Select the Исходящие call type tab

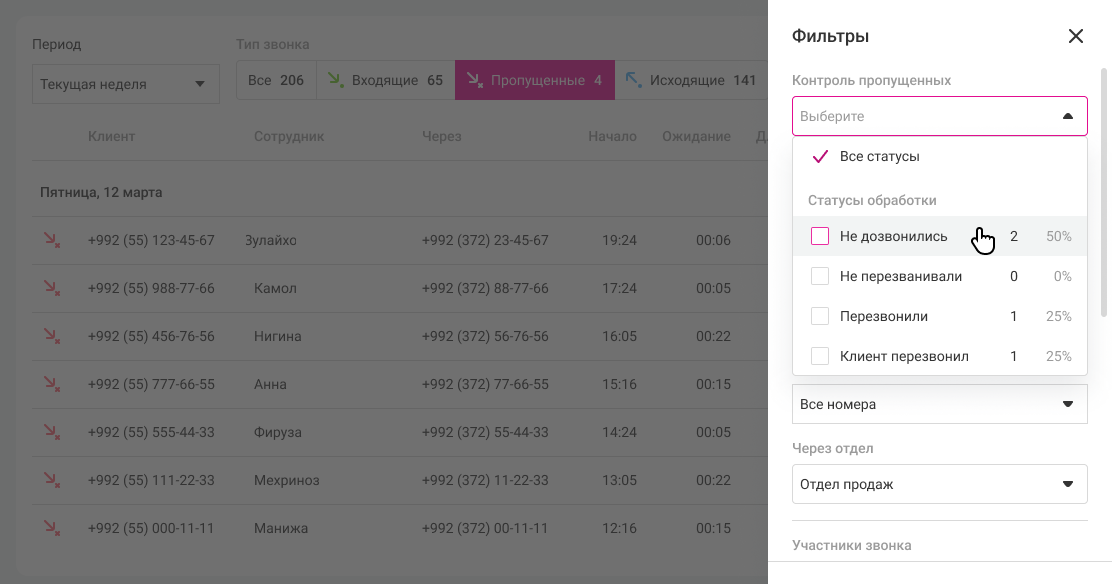(x=690, y=80)
